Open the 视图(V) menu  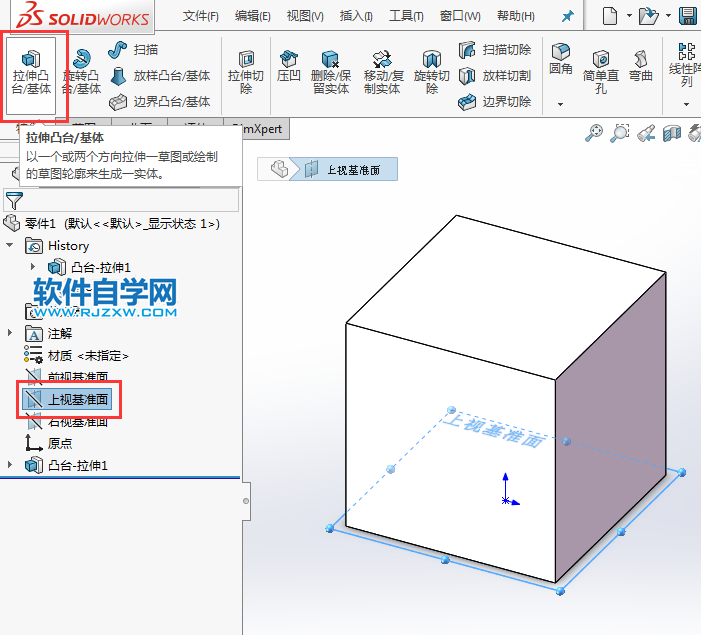tap(305, 17)
